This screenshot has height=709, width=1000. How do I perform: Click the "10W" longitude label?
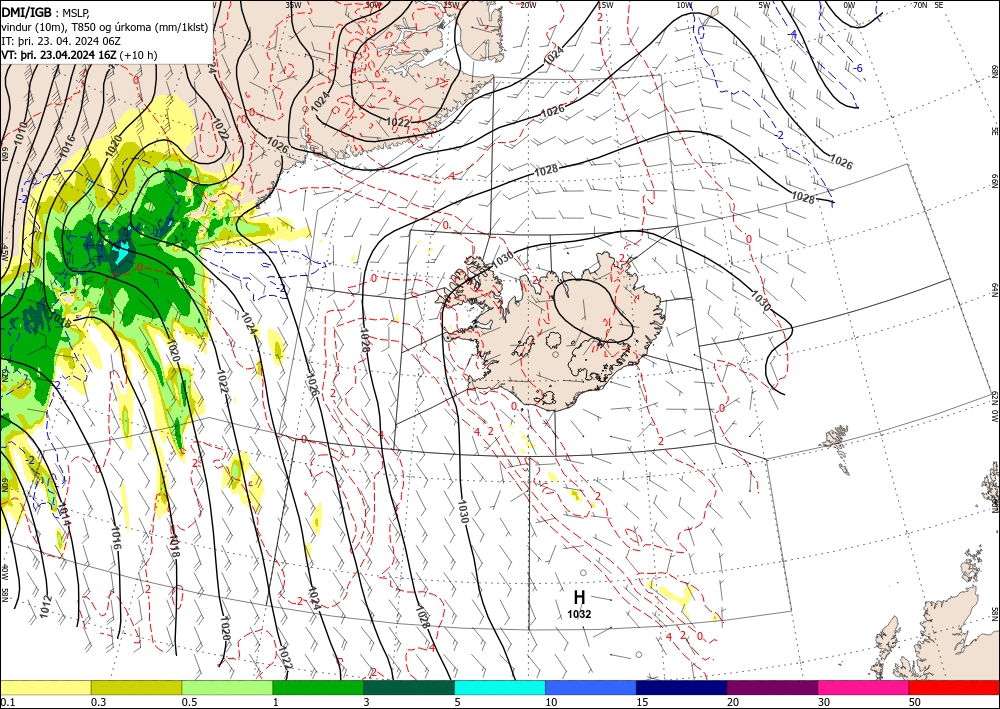click(x=684, y=5)
